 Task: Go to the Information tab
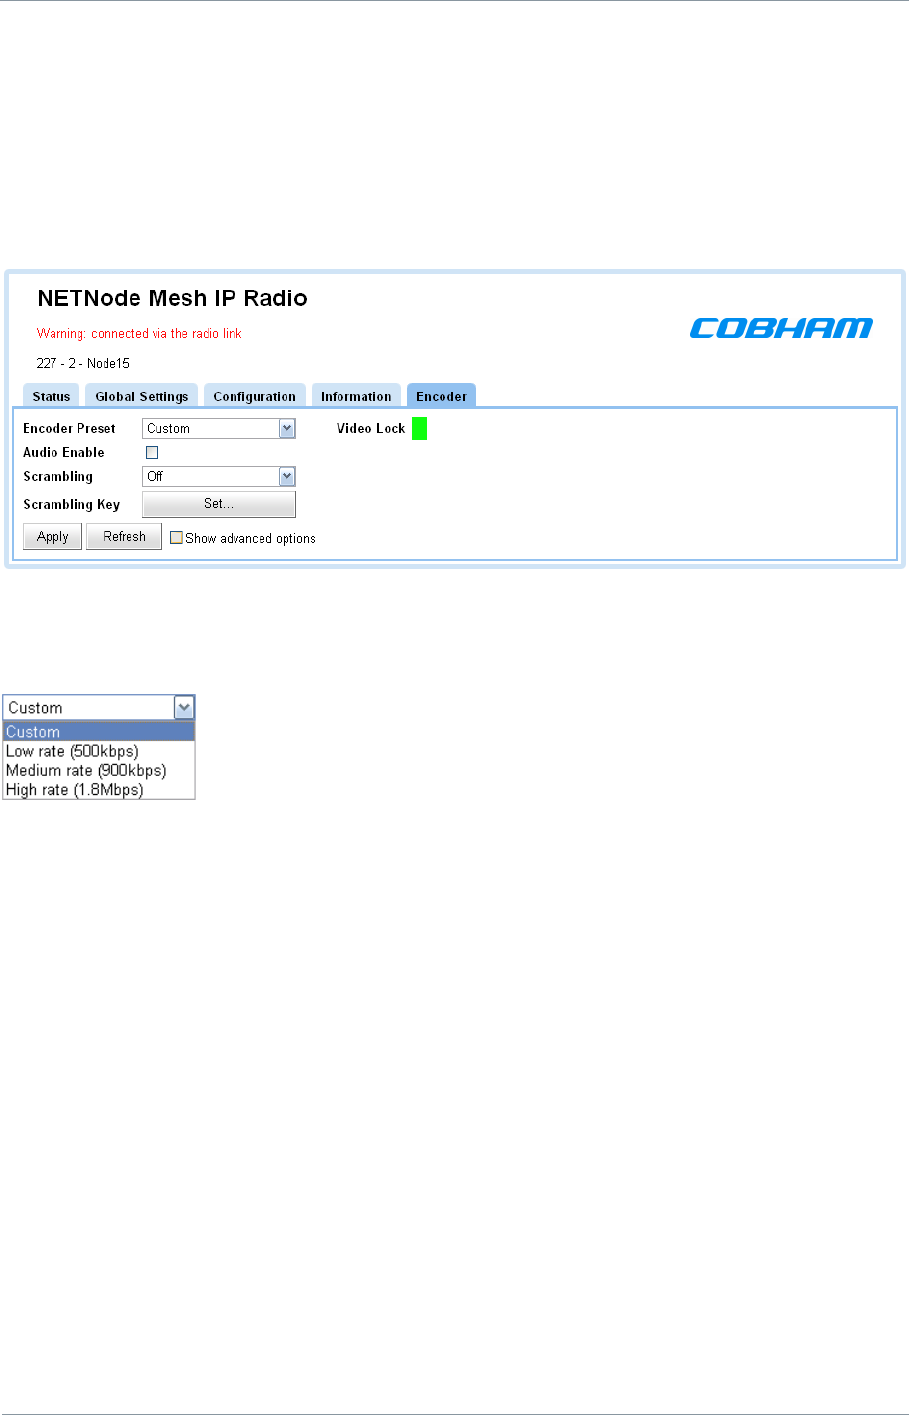(356, 396)
